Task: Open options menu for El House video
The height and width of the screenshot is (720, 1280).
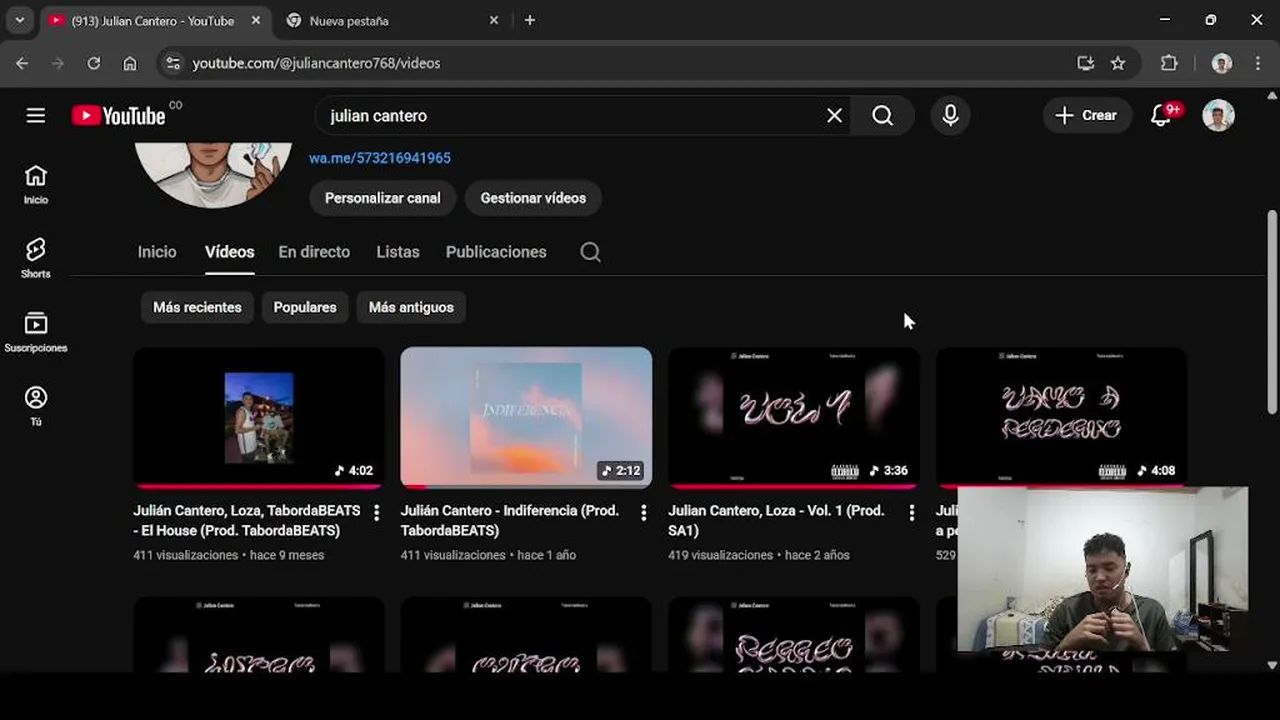Action: pyautogui.click(x=376, y=513)
